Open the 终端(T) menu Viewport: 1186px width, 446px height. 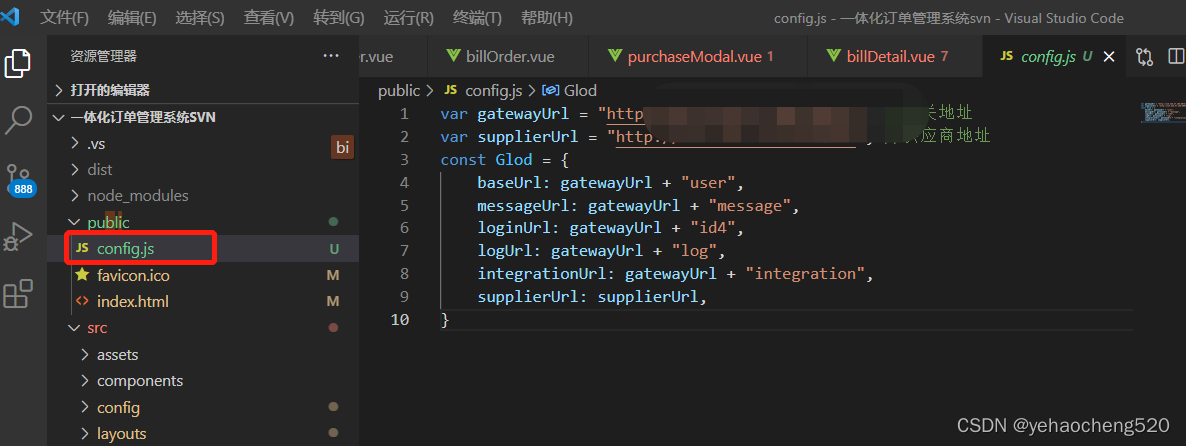477,18
